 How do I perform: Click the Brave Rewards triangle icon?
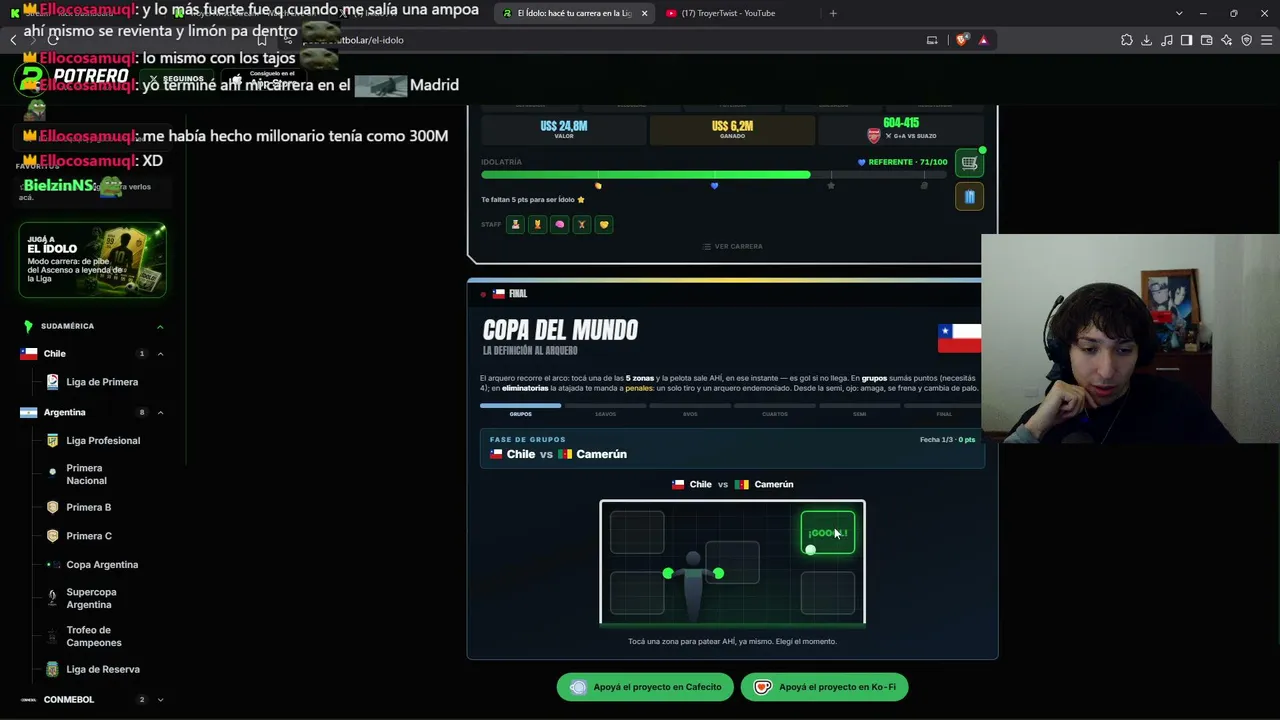coord(983,40)
